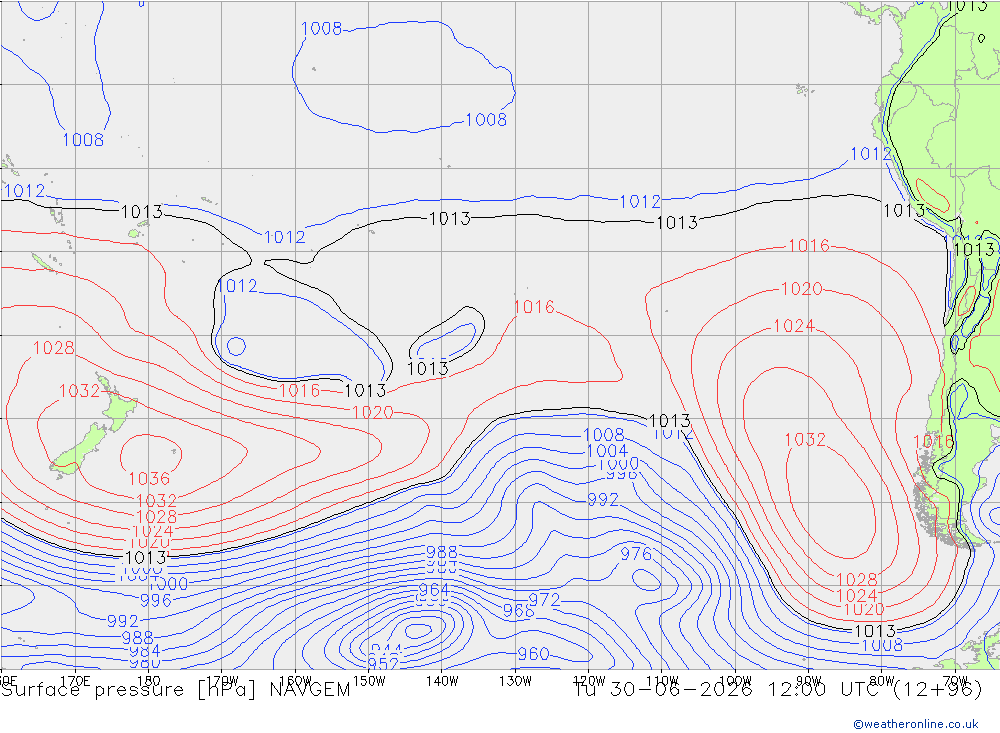The image size is (1000, 733).
Task: Select the 960 isobar label
Action: click(x=533, y=654)
